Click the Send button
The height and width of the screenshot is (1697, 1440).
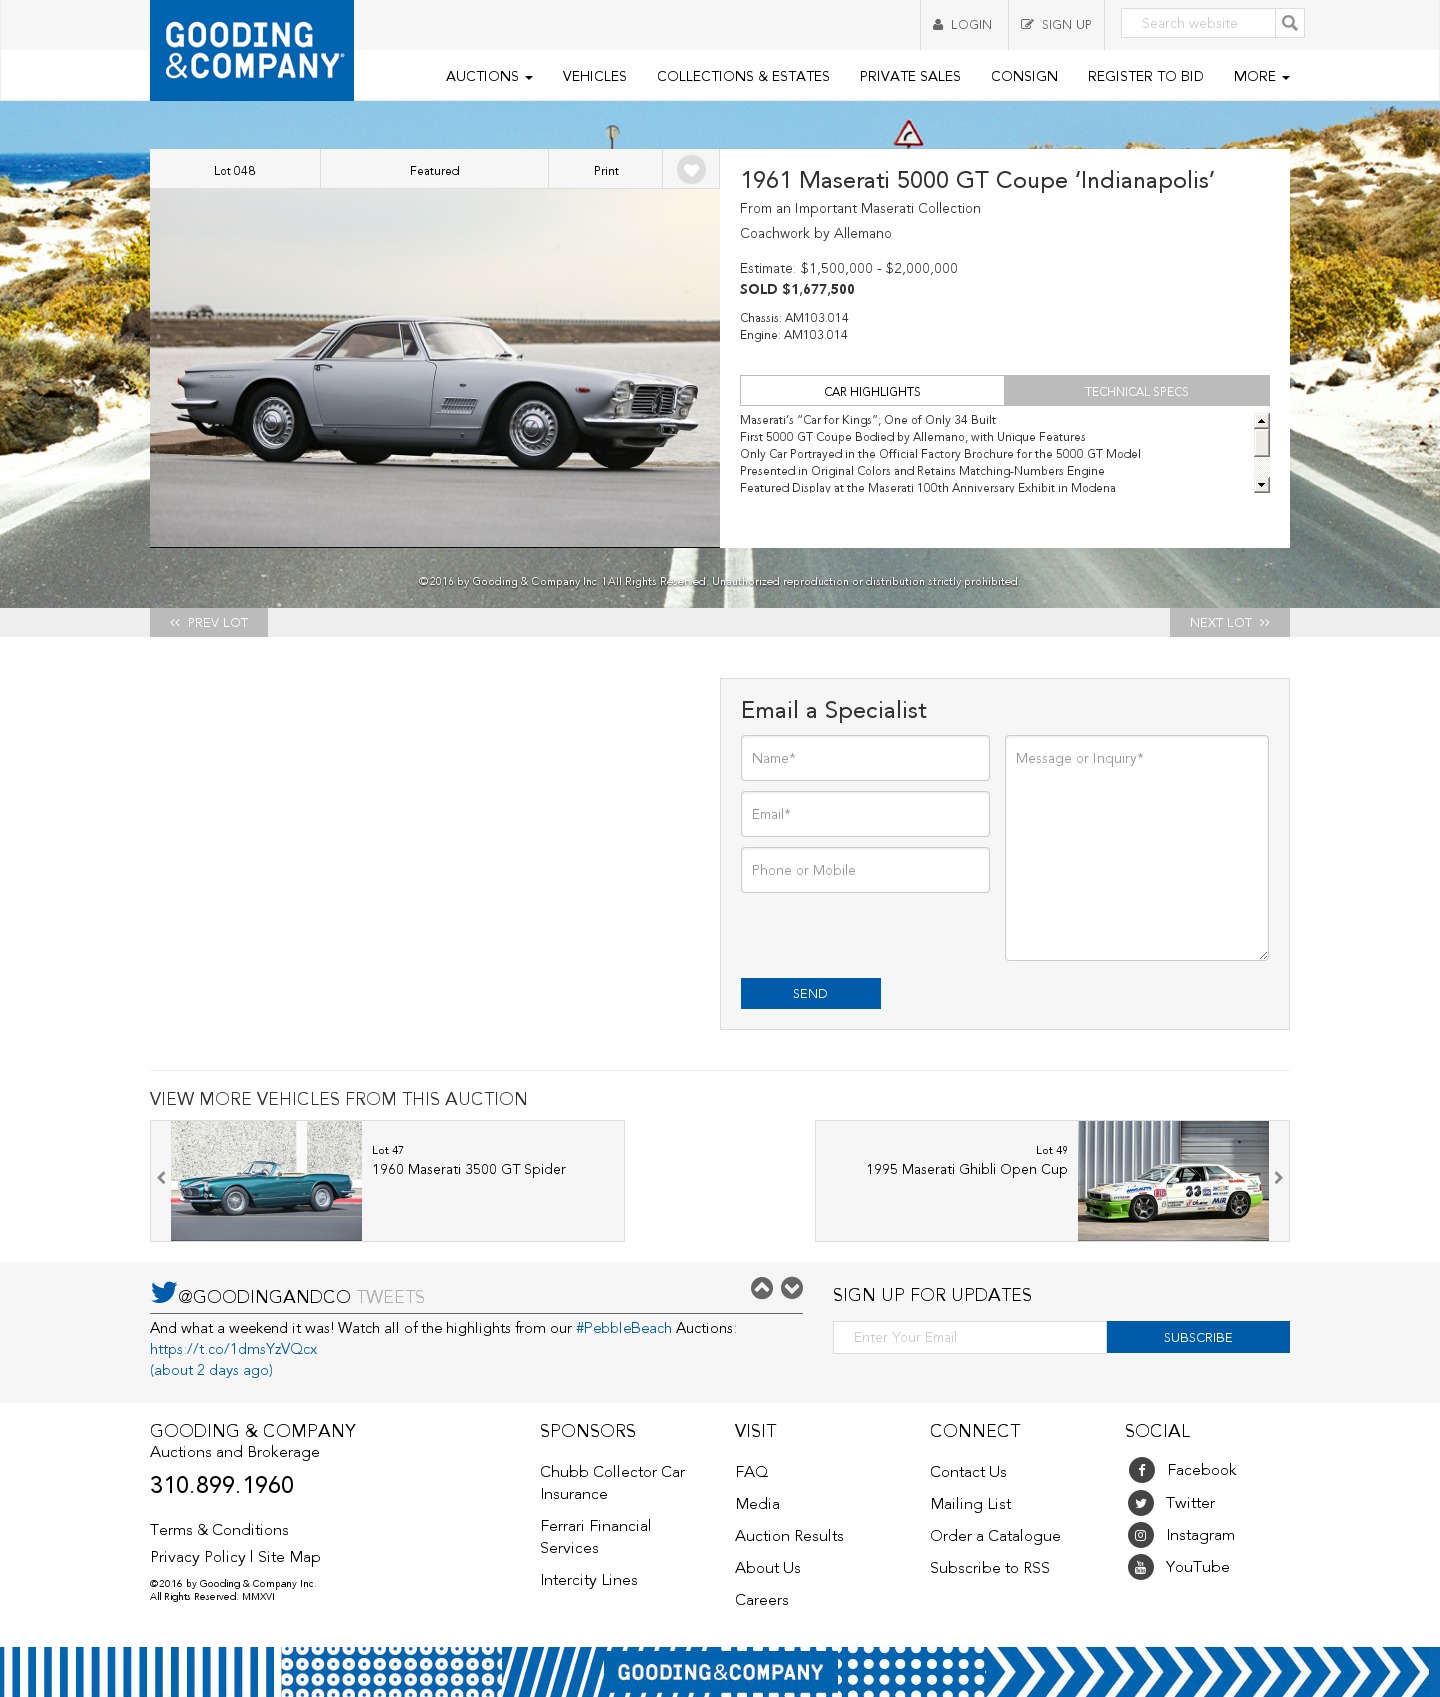tap(811, 993)
